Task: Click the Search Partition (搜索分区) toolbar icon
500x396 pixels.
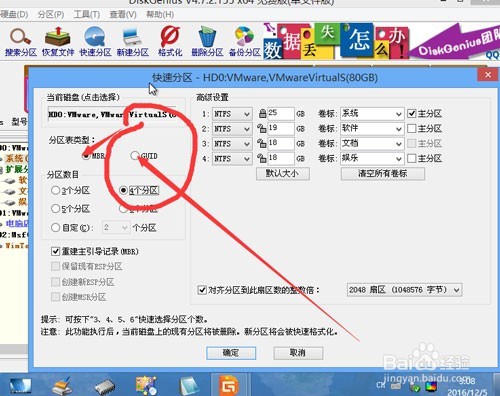Action: coord(20,42)
